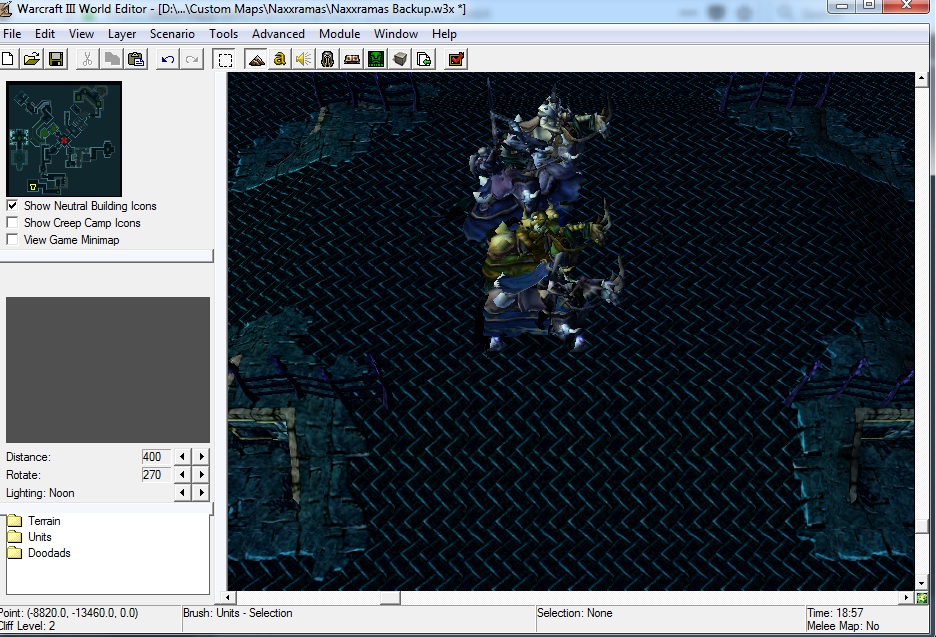Image resolution: width=936 pixels, height=637 pixels.
Task: Switch Lighting to previous option
Action: coord(182,493)
